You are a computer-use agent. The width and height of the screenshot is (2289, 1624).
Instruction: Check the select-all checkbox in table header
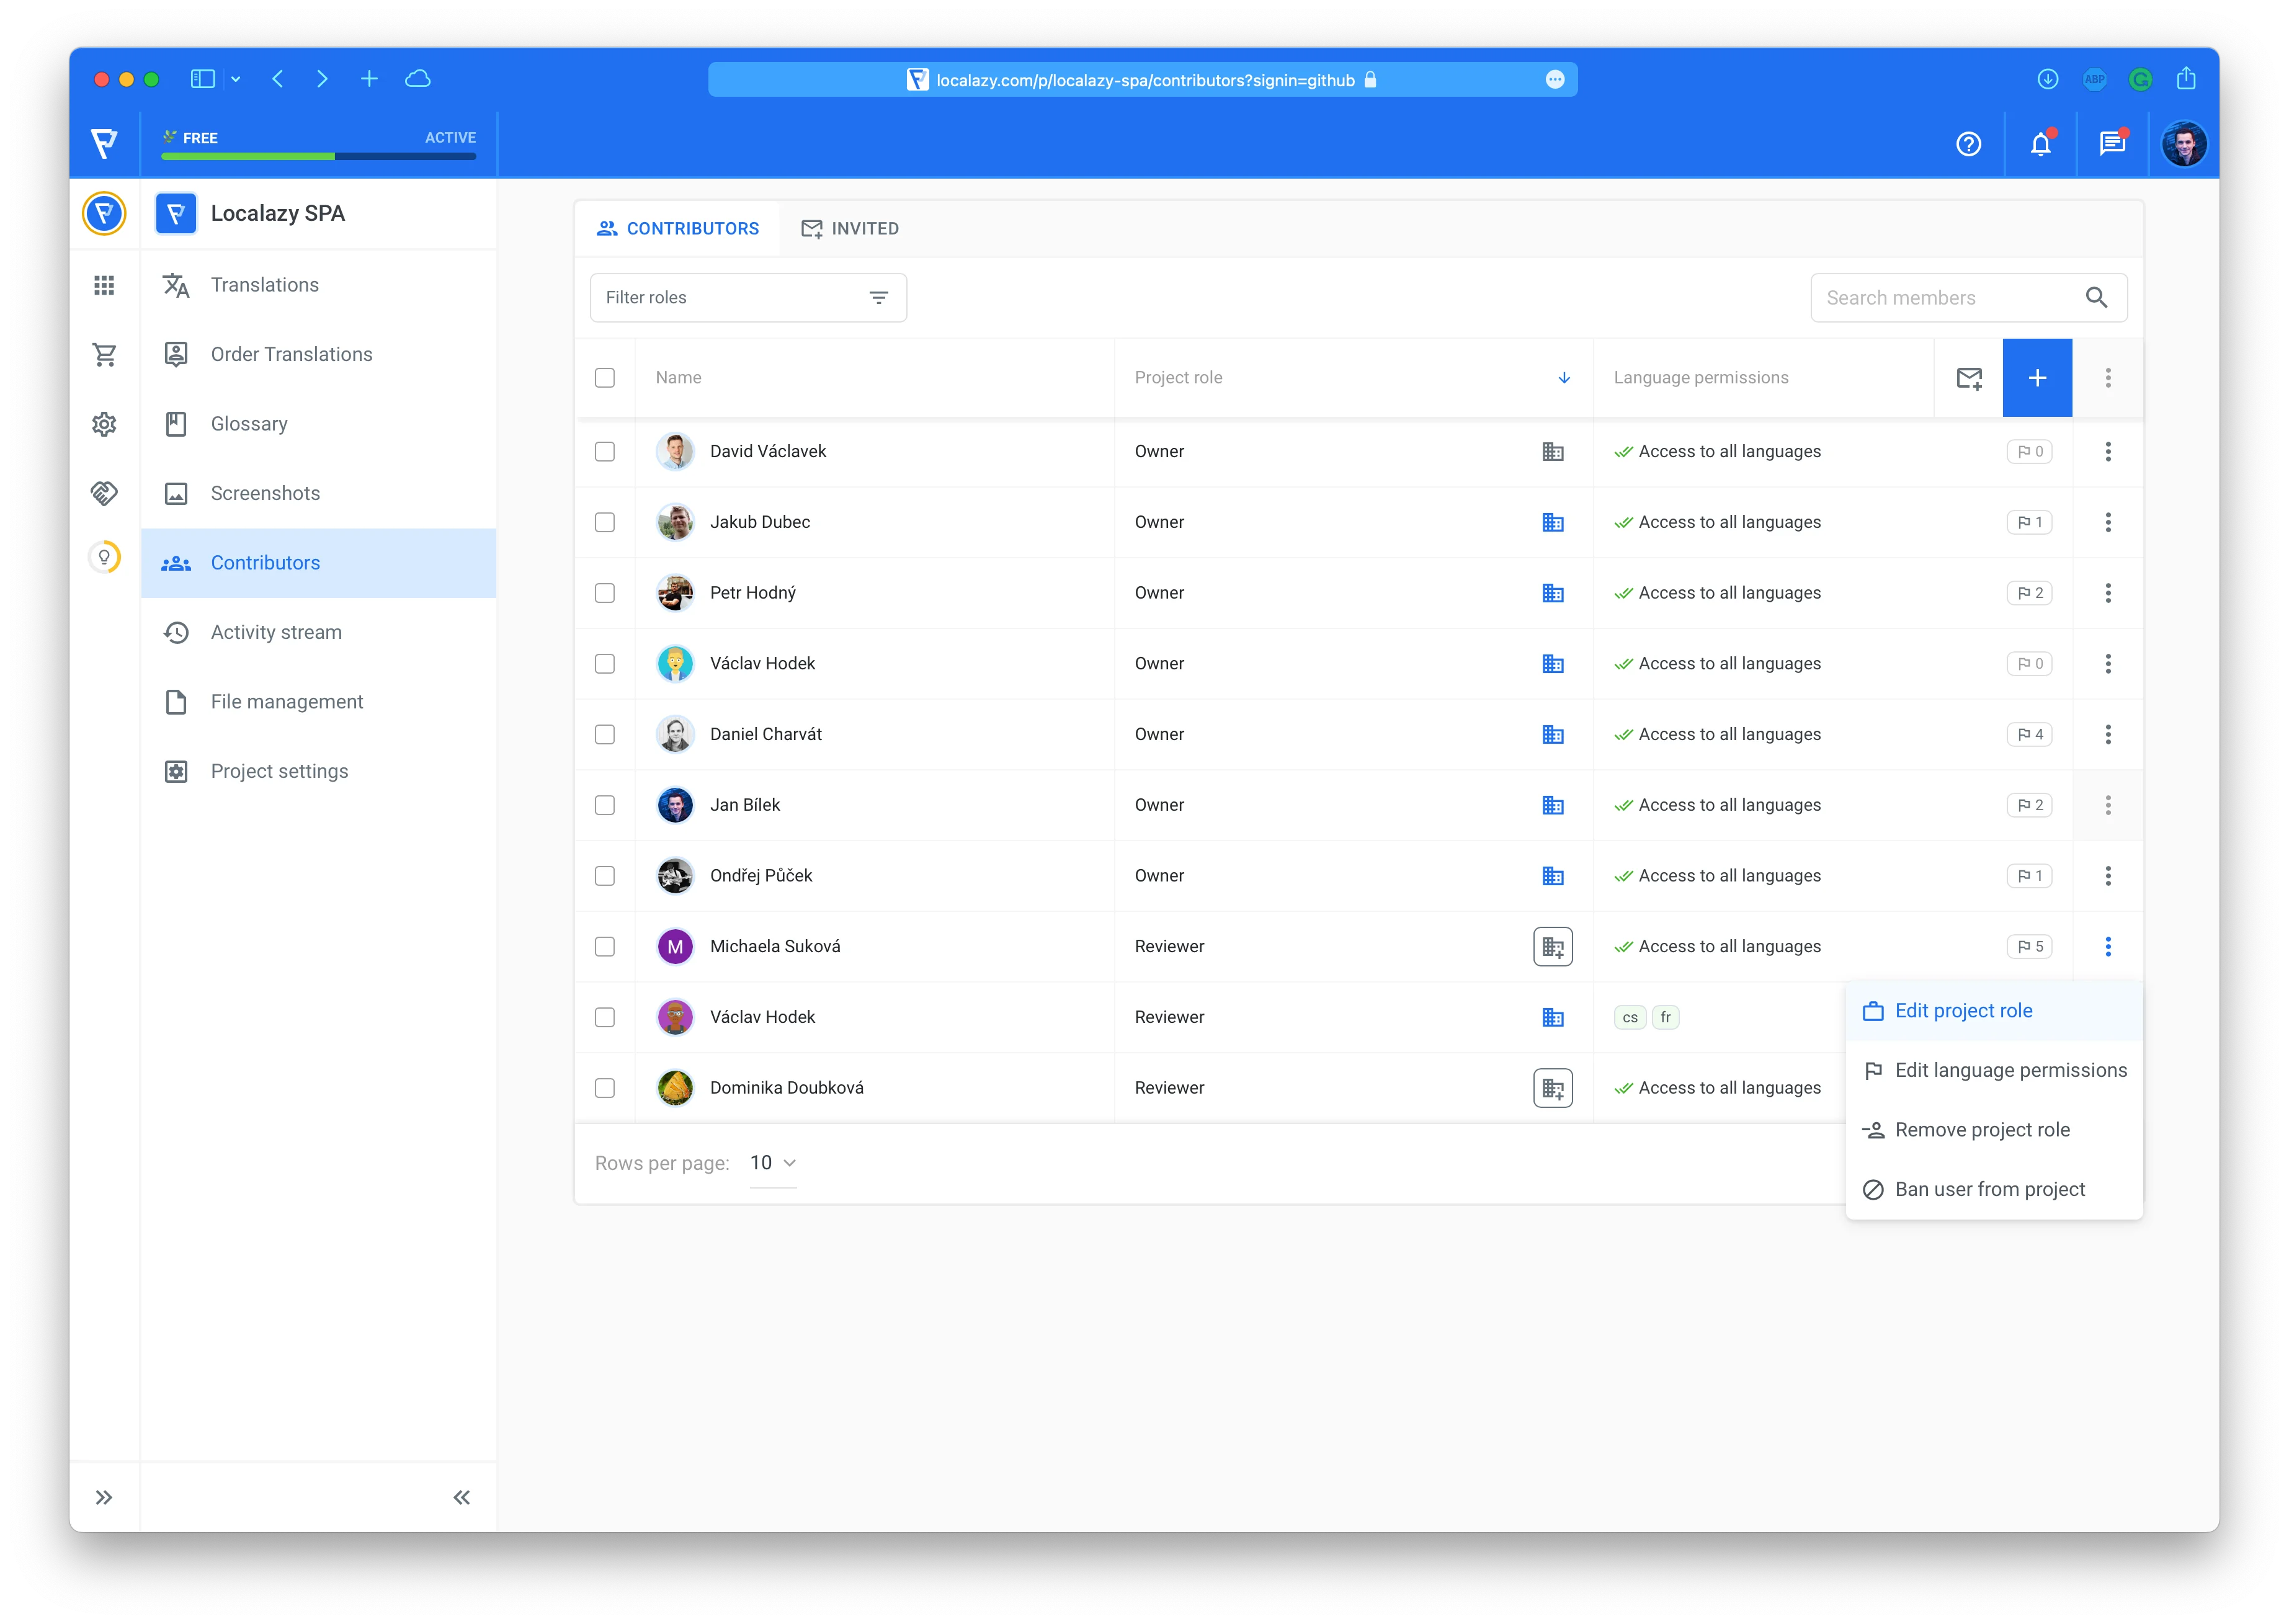point(605,378)
